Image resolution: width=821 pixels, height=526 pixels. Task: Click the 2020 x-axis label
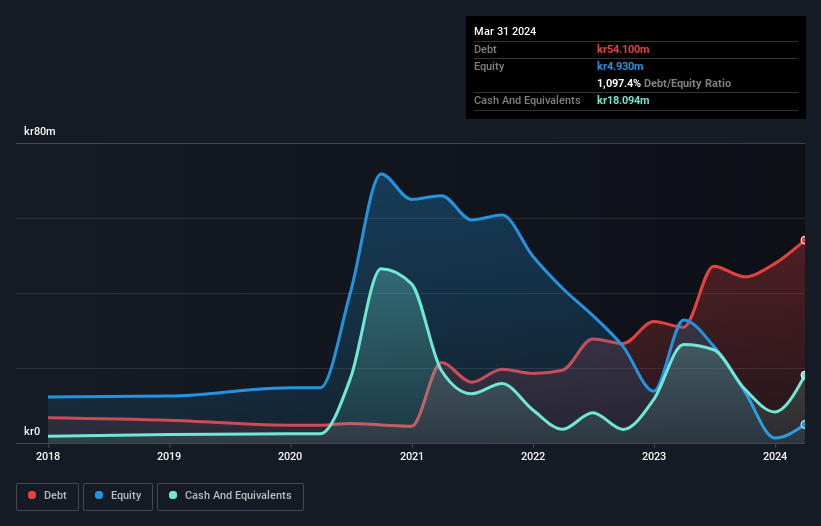point(290,456)
